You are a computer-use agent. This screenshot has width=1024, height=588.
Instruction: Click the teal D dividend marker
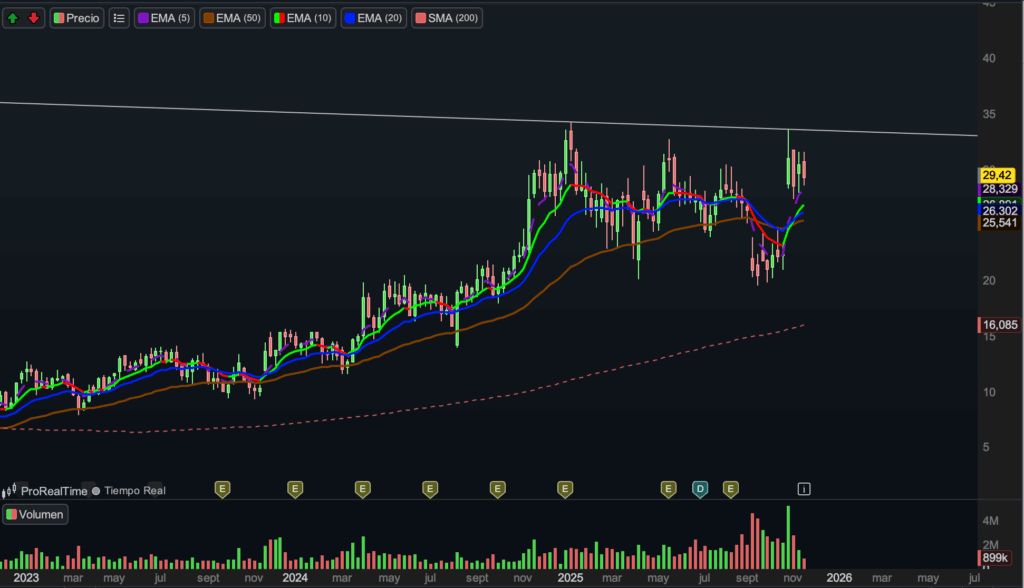(x=700, y=488)
